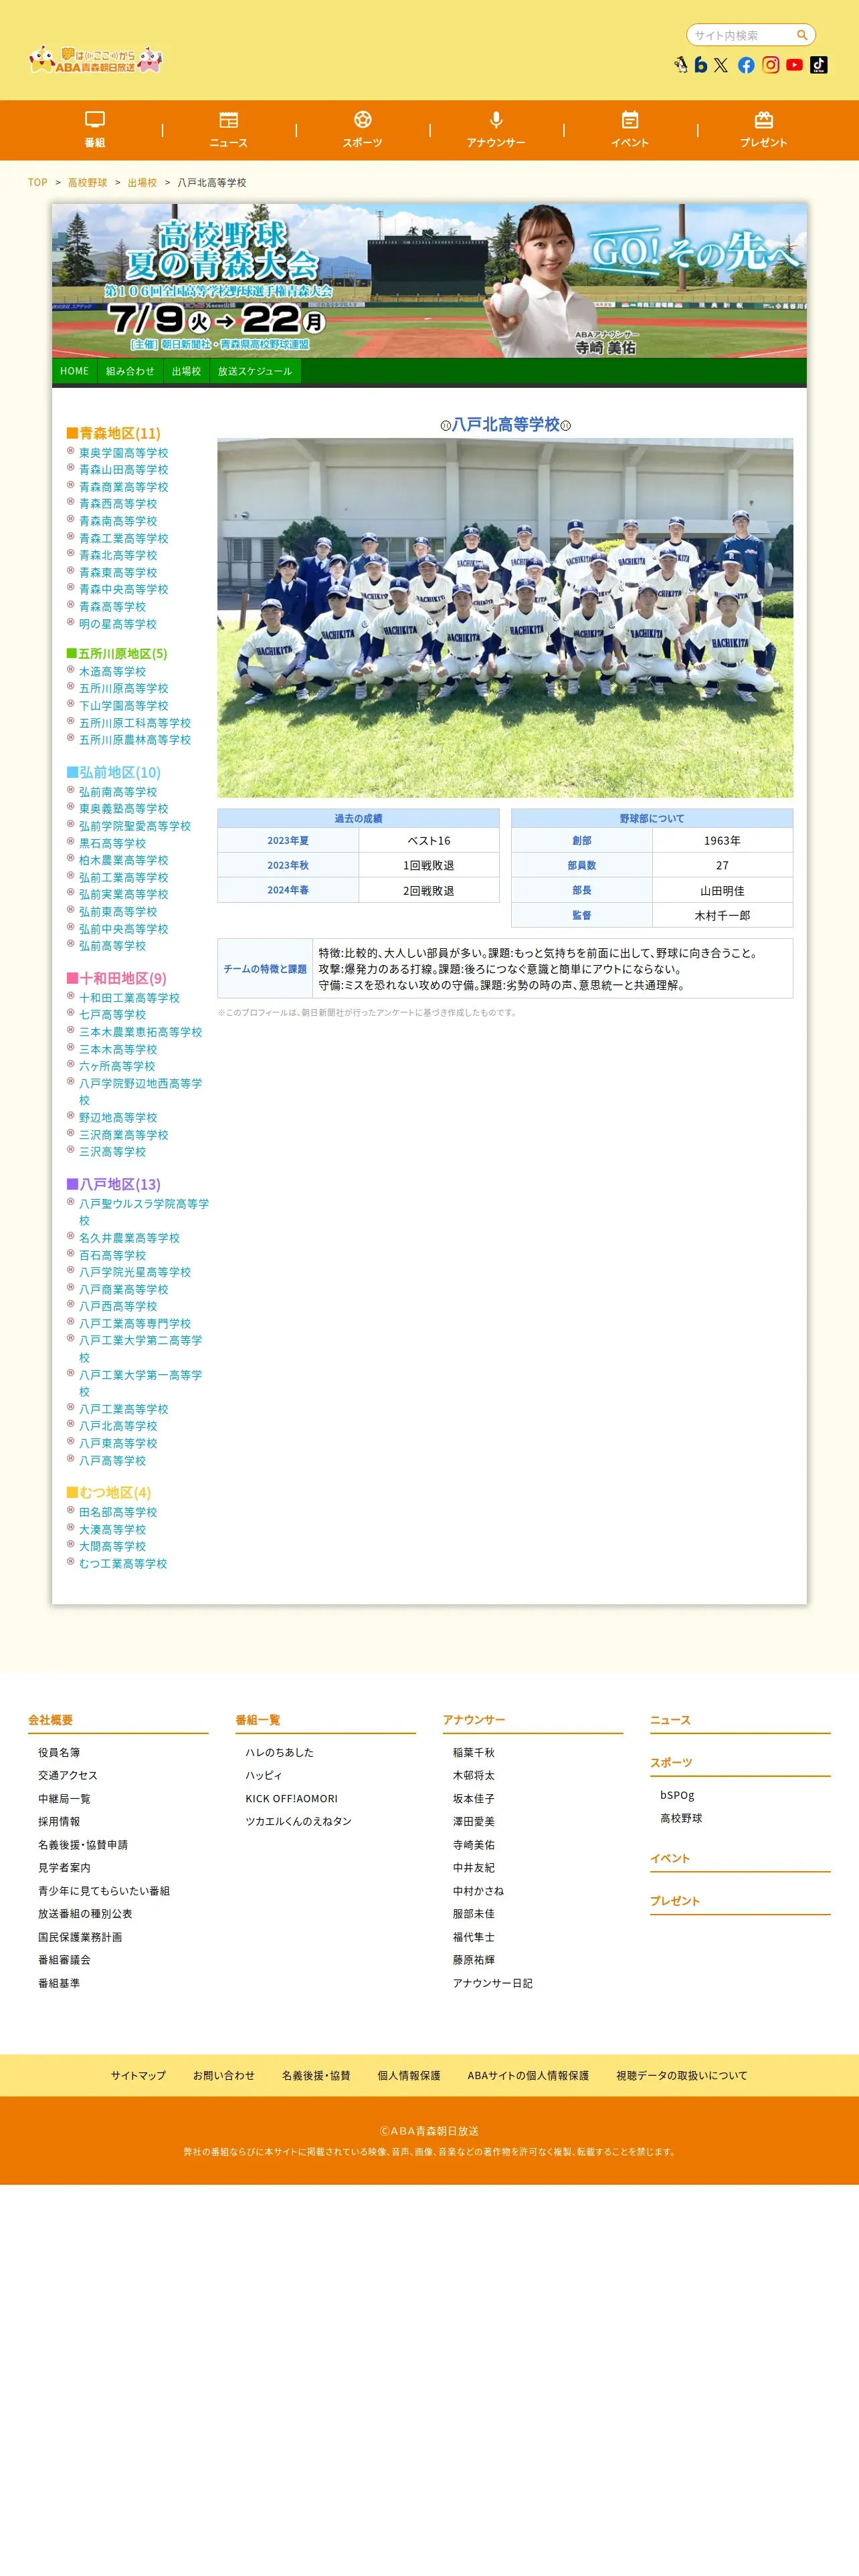Open footer 役員名簿 link
This screenshot has width=859, height=2576.
59,1753
